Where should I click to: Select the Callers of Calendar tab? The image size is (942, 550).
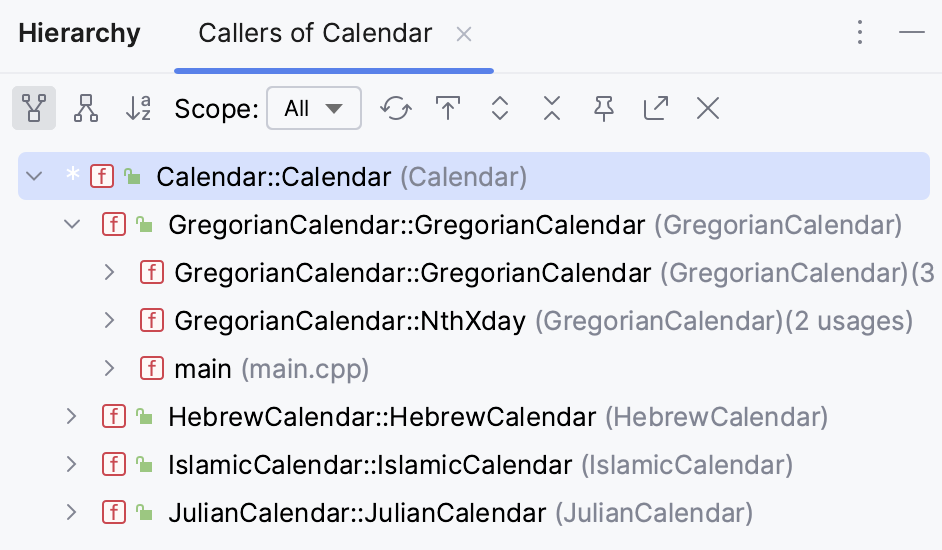point(315,33)
